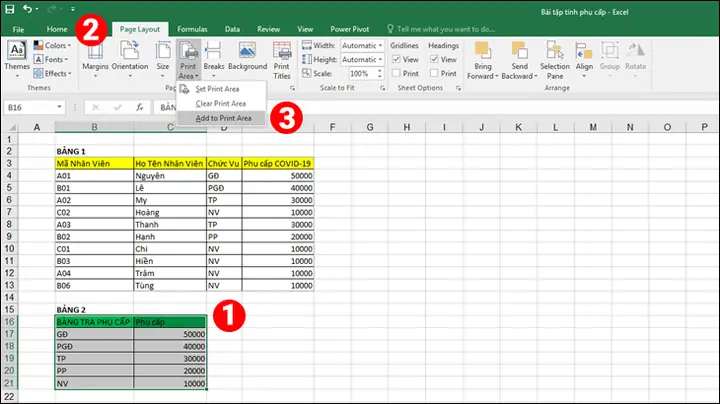This screenshot has width=720, height=404.
Task: Open the Formulas tab
Action: click(192, 29)
